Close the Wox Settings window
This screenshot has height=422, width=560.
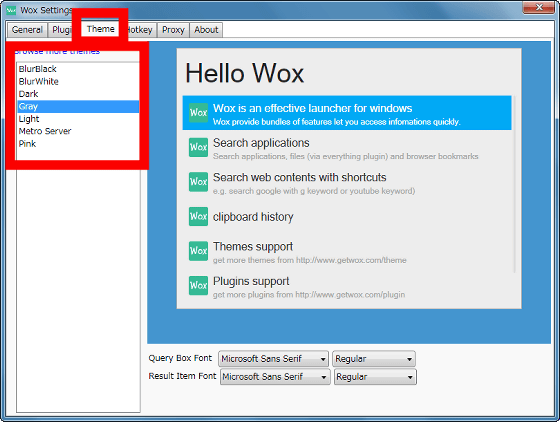pos(539,7)
